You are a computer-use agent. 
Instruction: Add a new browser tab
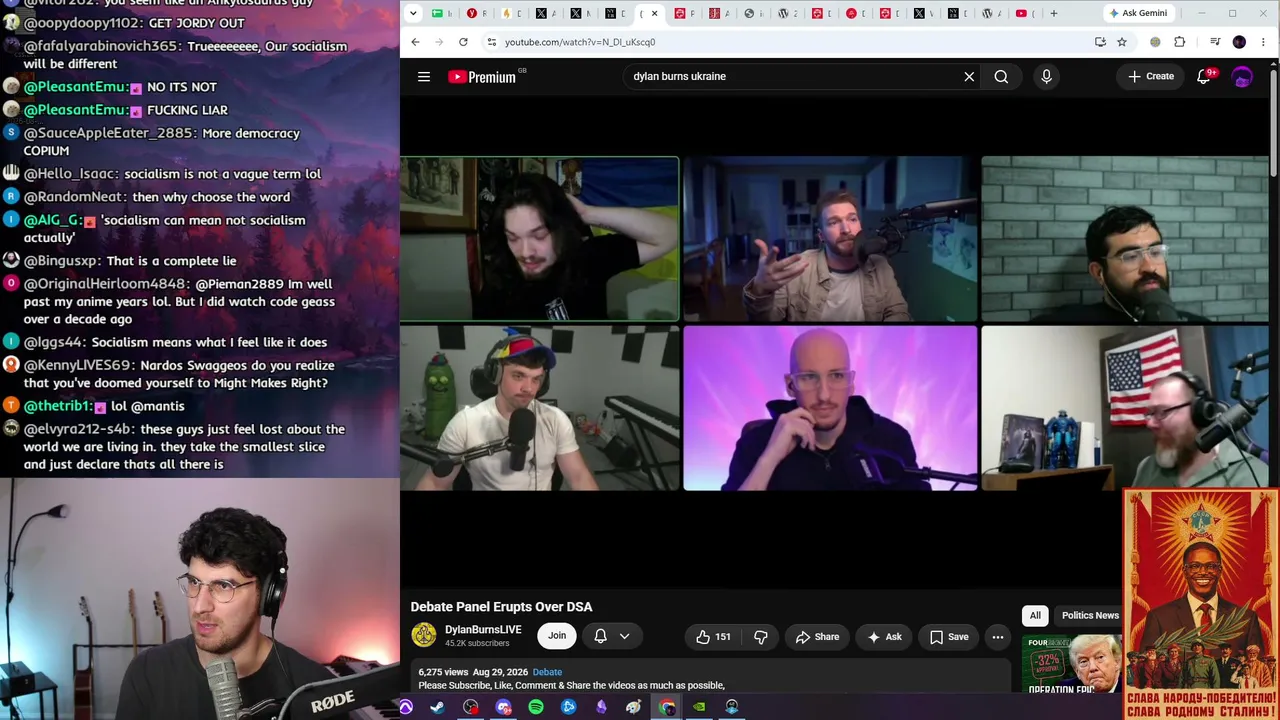(x=1053, y=13)
